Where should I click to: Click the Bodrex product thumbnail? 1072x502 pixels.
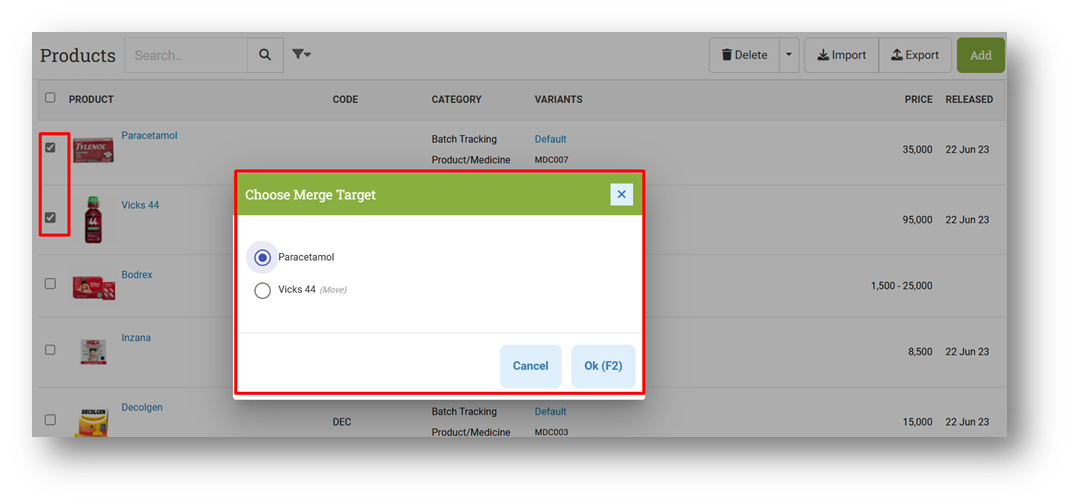(x=94, y=288)
